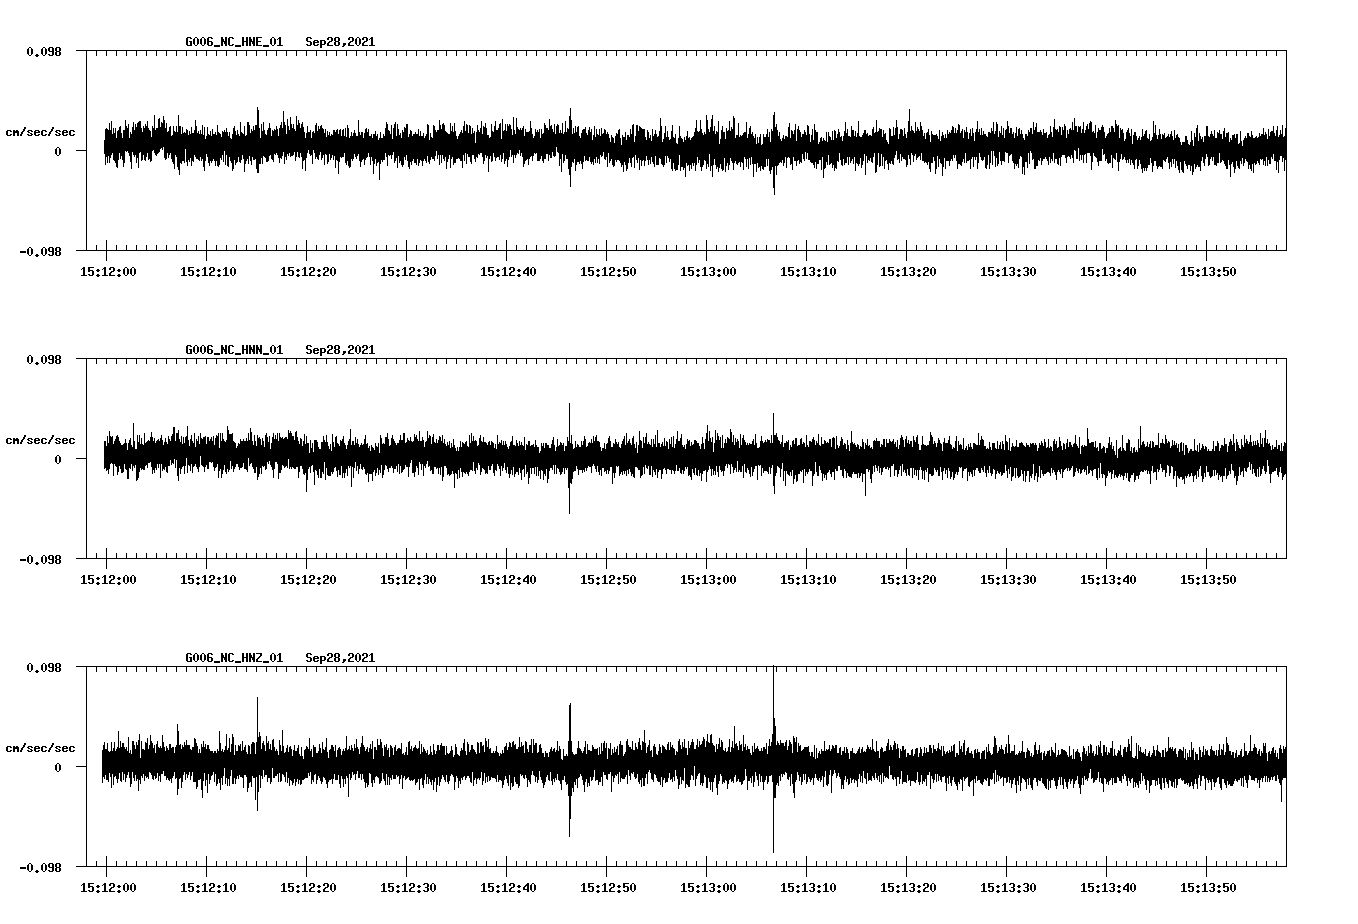Select the Sep28,2021 date beside the HNZ title
This screenshot has height=924, width=1358.
tap(340, 658)
